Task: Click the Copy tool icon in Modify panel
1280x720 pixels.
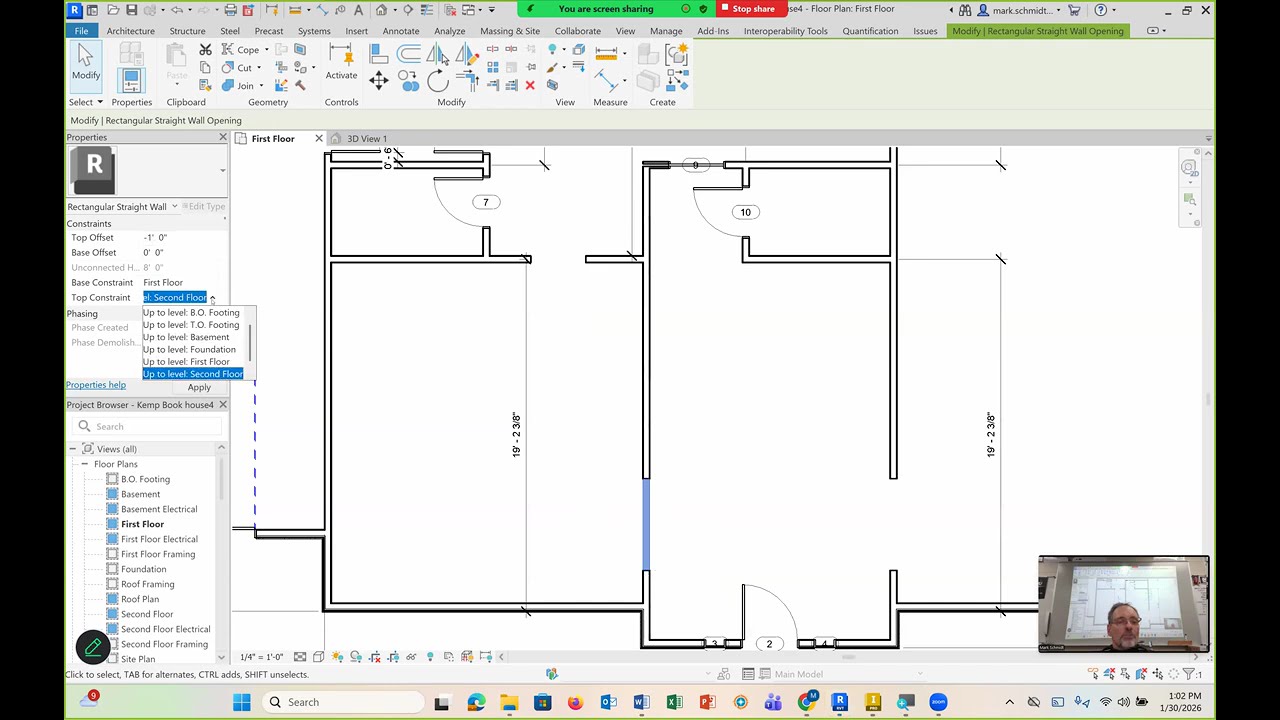Action: (409, 82)
